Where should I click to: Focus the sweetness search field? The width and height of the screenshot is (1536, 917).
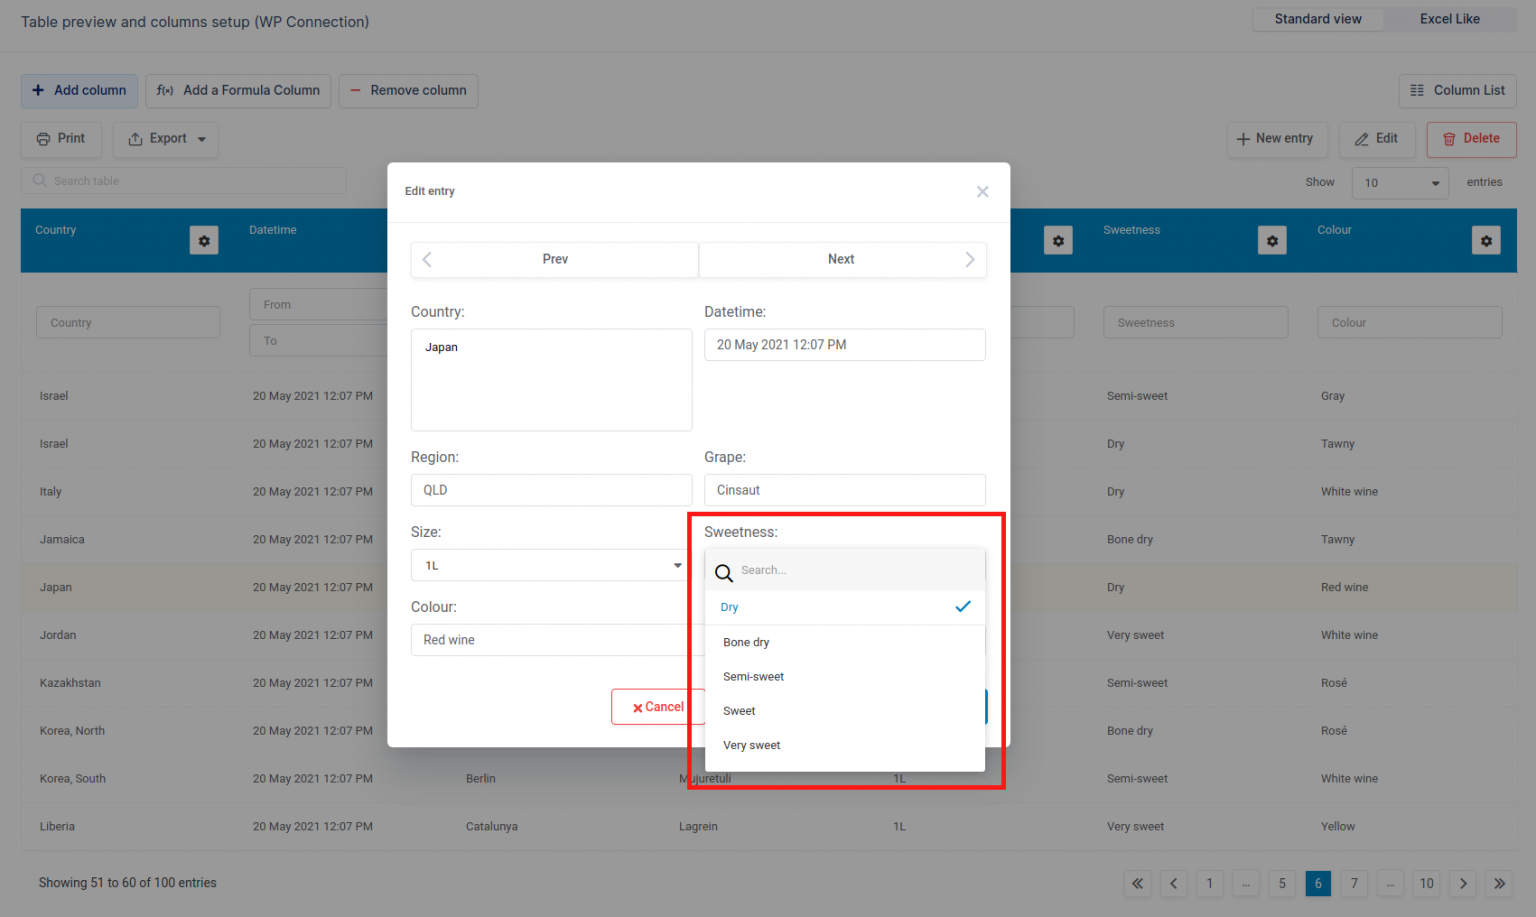click(x=845, y=570)
